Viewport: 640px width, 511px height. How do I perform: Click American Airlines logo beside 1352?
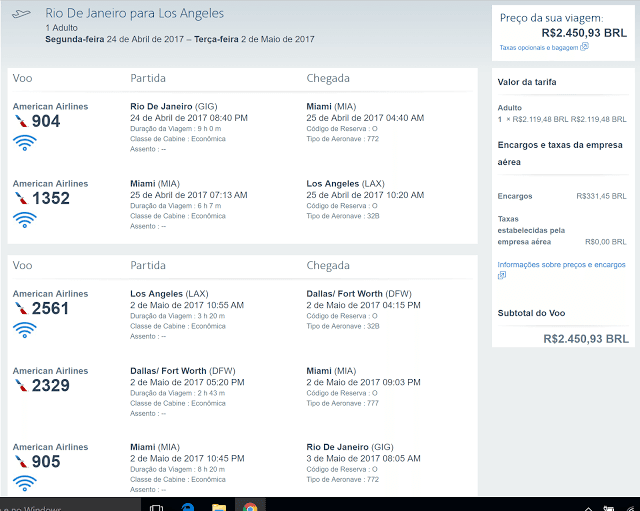tap(21, 198)
